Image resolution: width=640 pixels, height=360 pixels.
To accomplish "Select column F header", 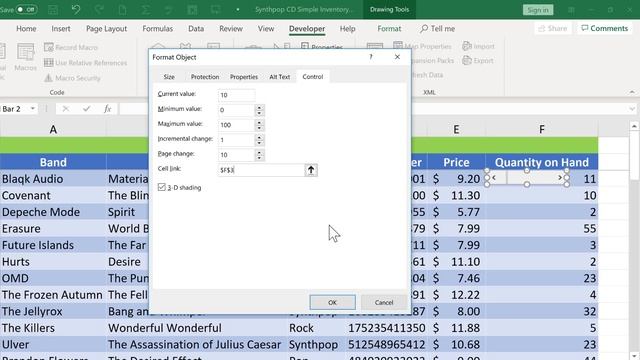I will 542,129.
